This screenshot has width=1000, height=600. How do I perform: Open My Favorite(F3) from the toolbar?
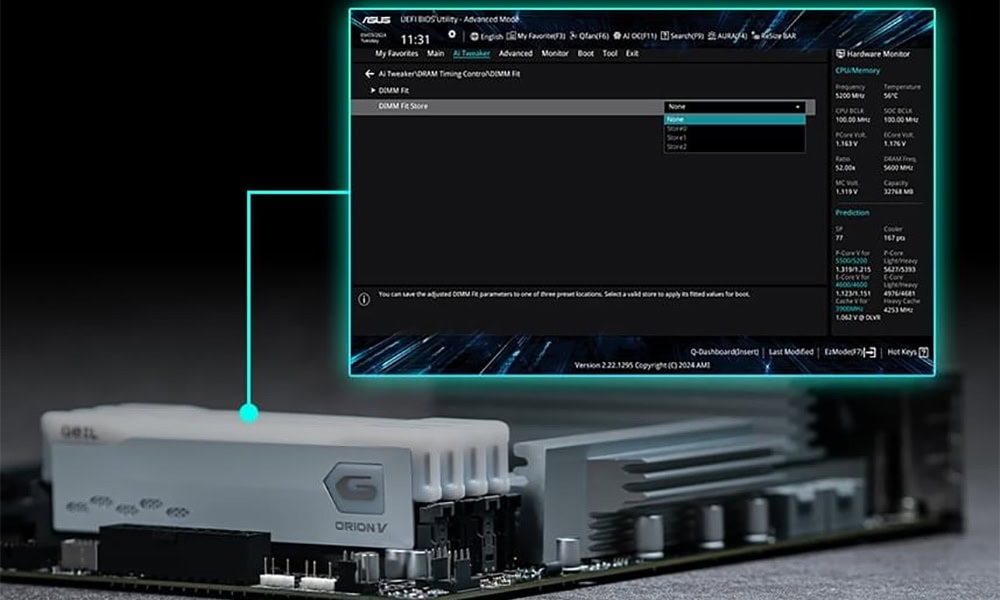536,36
